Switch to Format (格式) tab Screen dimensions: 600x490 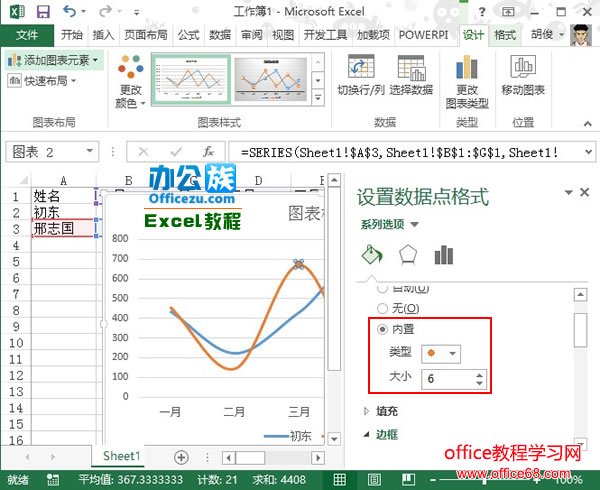505,35
